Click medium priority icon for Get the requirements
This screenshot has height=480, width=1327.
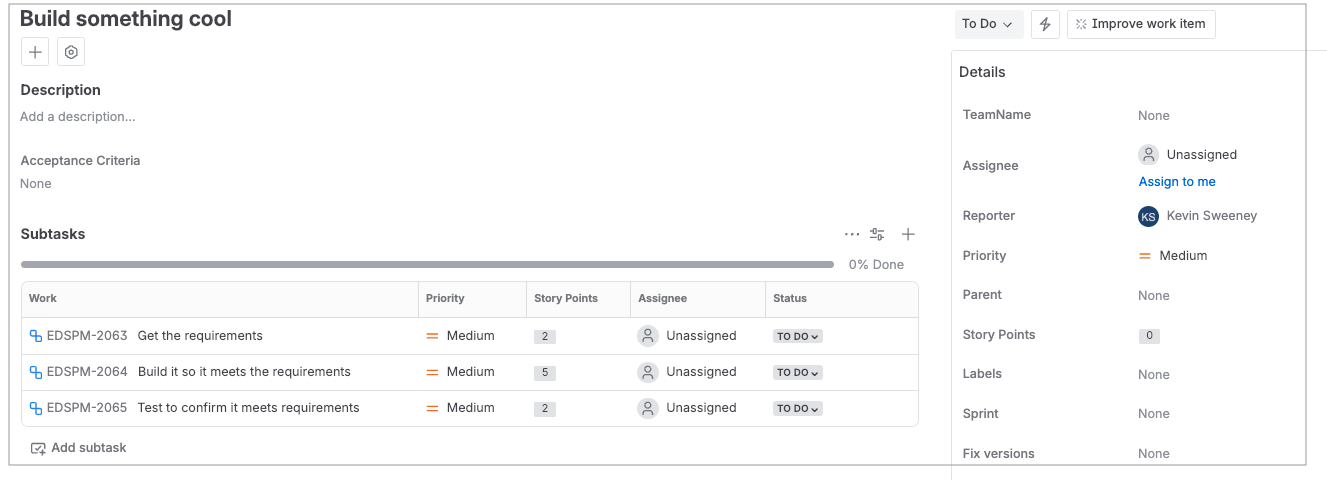(x=433, y=336)
